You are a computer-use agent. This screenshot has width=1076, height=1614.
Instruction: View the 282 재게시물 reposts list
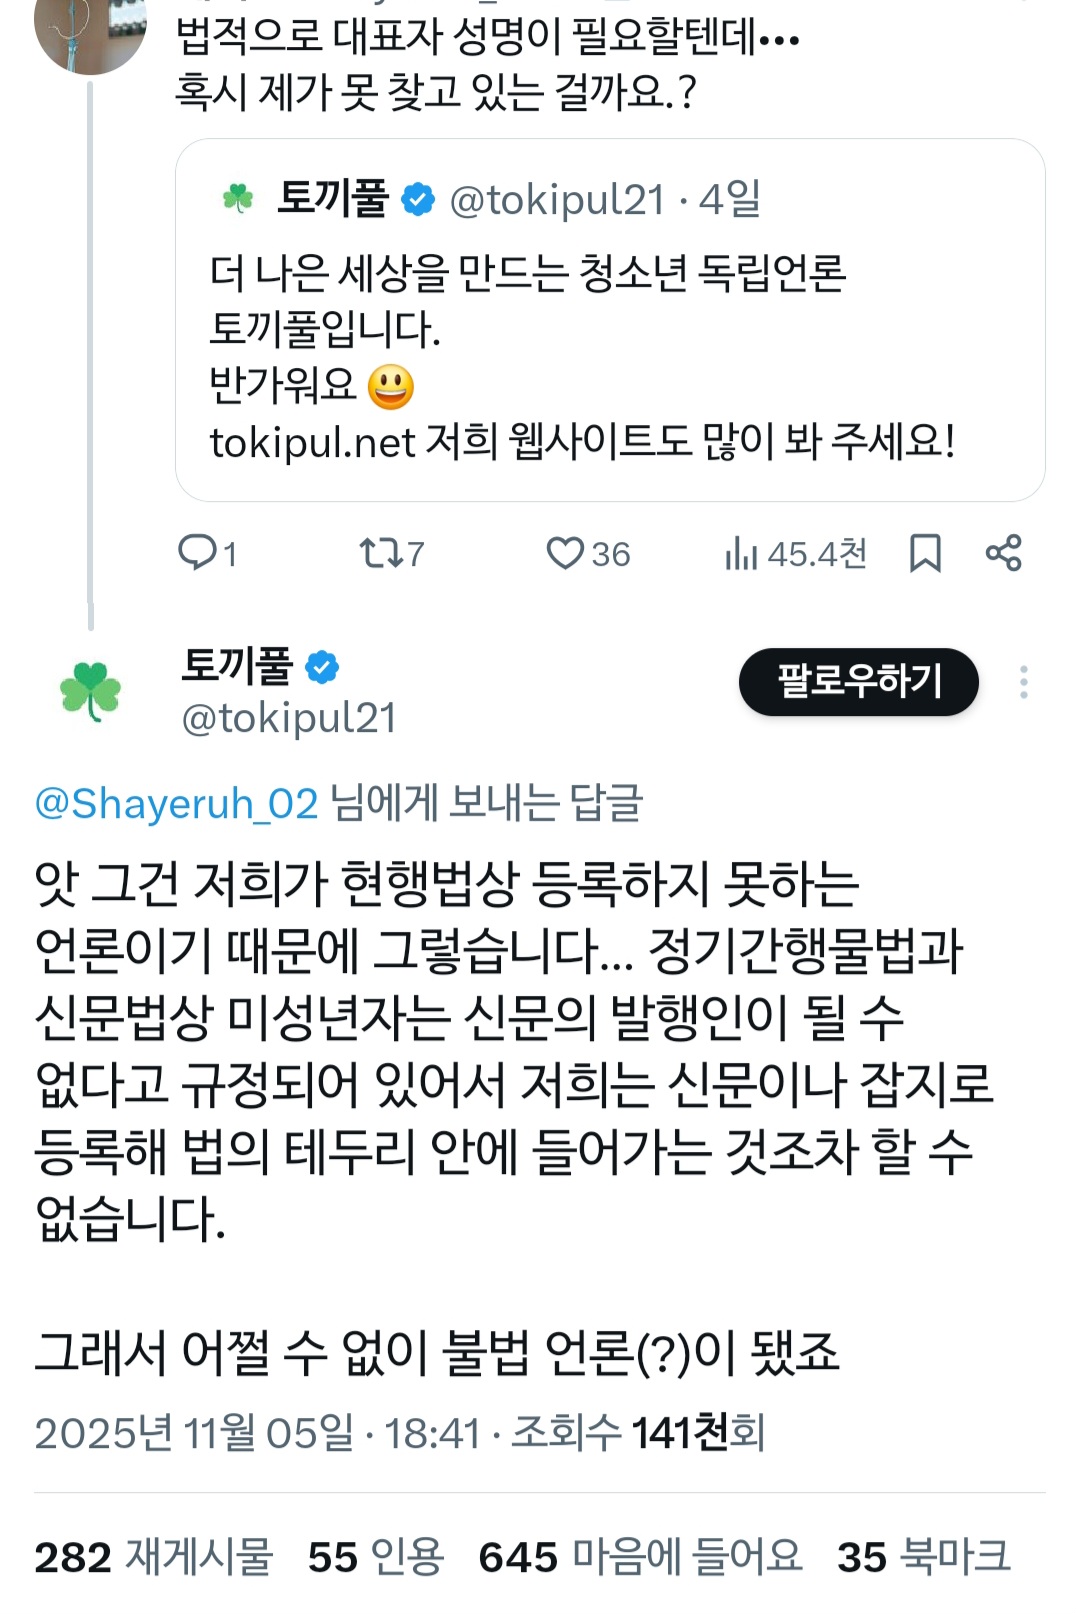[153, 1557]
